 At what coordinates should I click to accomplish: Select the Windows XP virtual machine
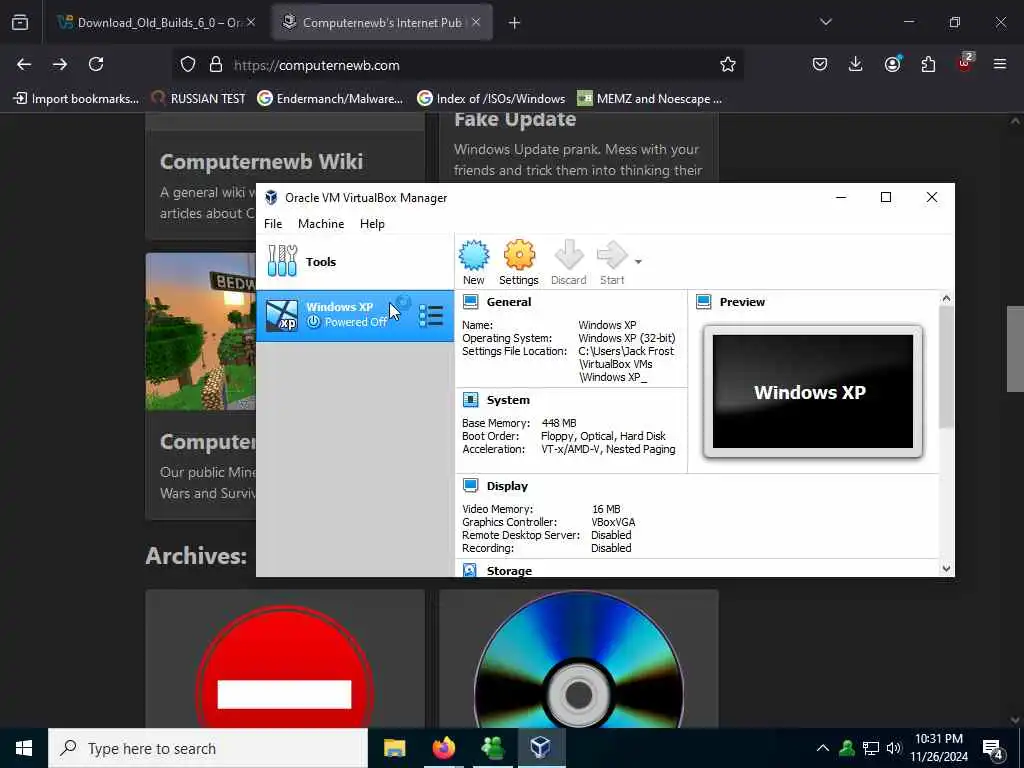tap(355, 315)
